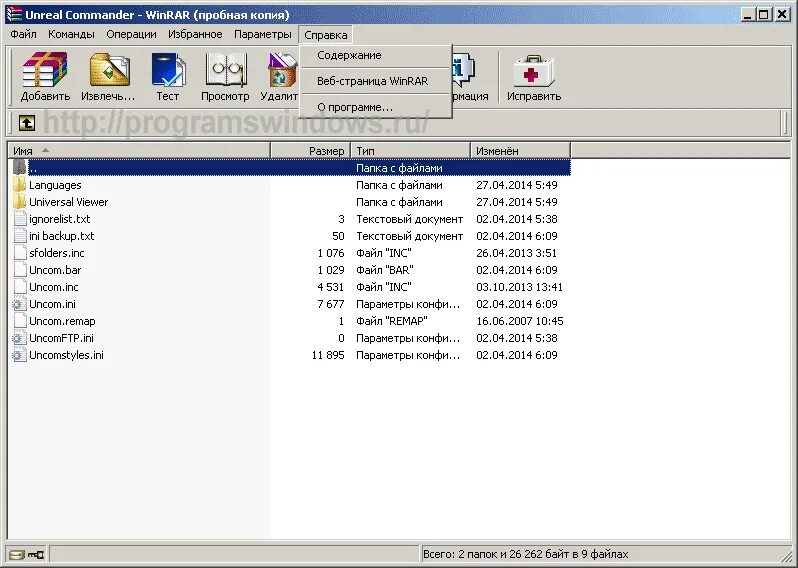Click the ignorelist.txt file icon
This screenshot has height=568, width=798.
19,219
